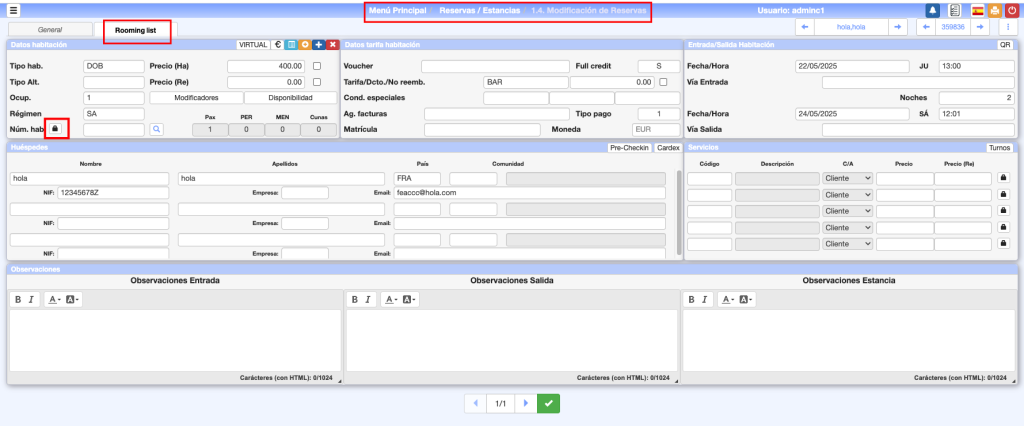
Task: Click the red X icon in Datos habitación
Action: click(x=332, y=45)
